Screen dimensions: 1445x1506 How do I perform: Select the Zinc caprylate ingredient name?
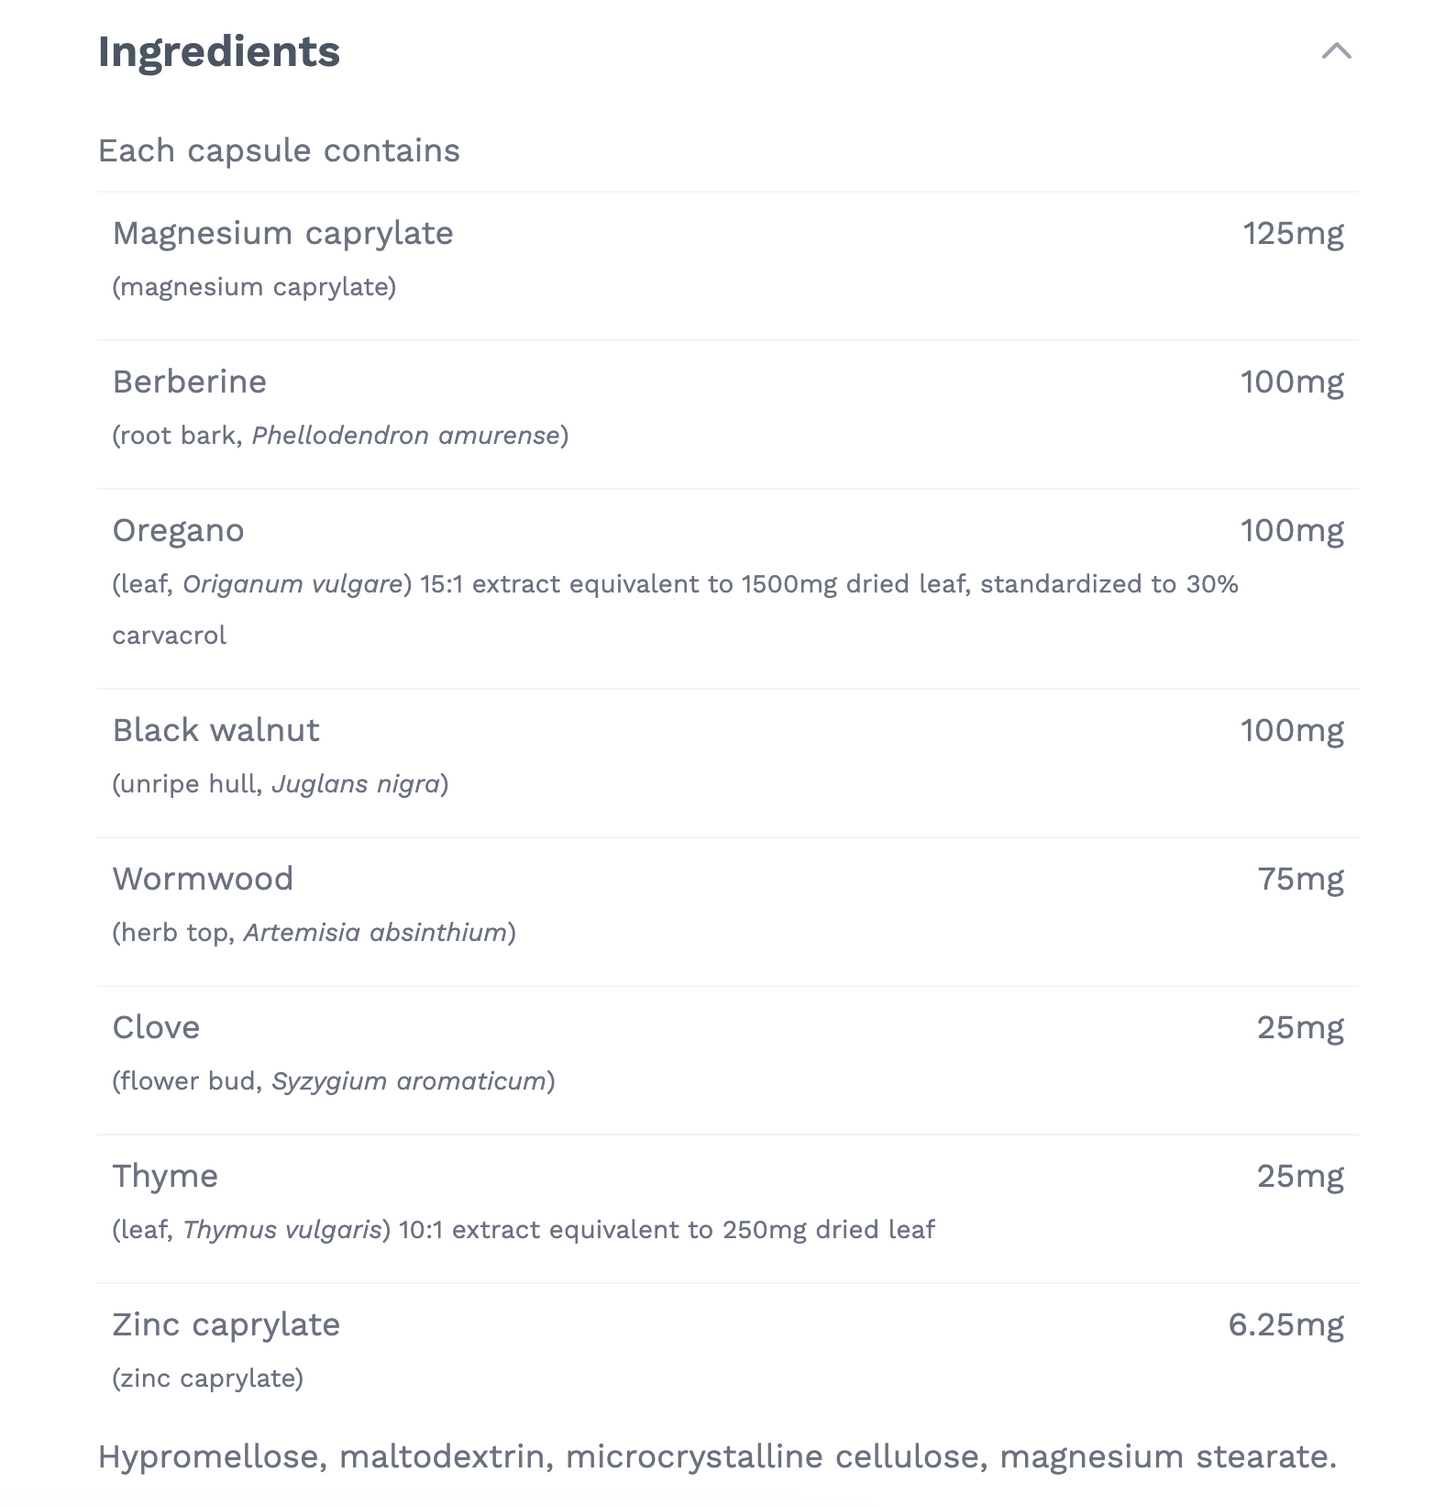[x=226, y=1325]
